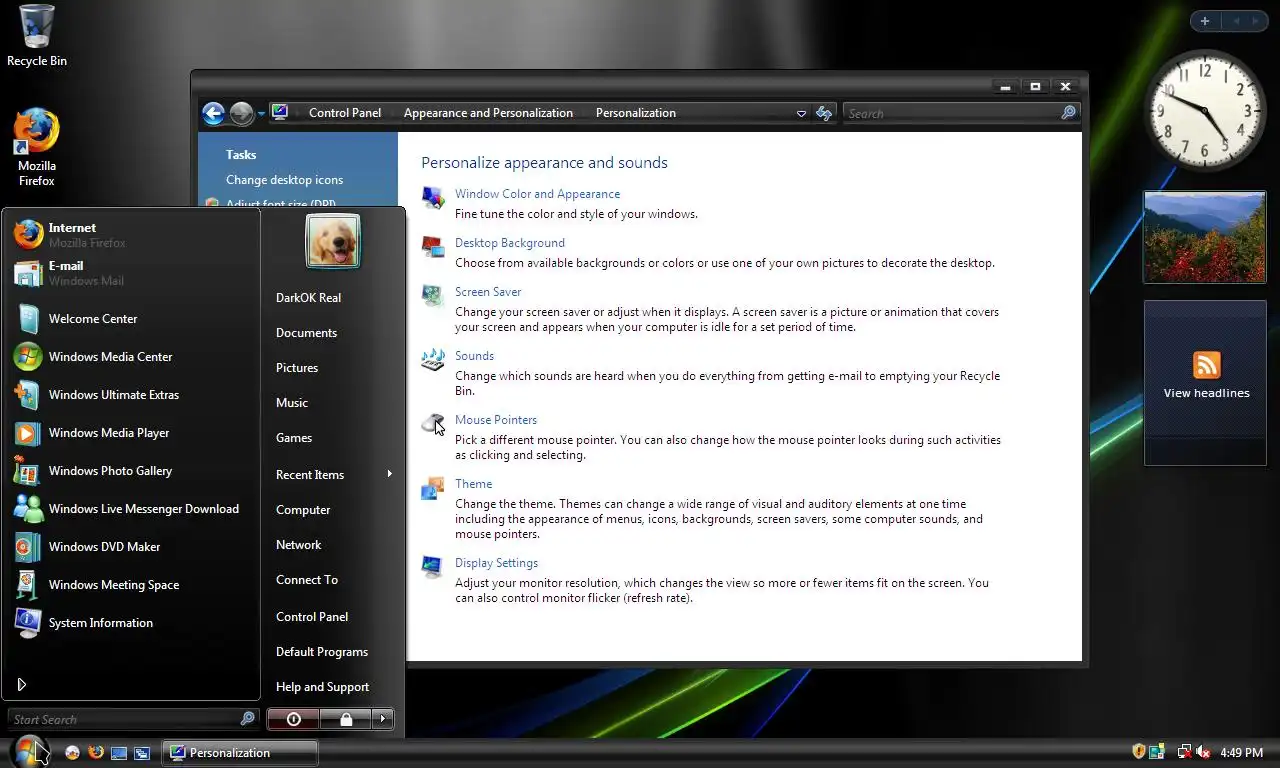Click the Start Search magnifier icon
Viewport: 1280px width, 768px height.
[248, 718]
